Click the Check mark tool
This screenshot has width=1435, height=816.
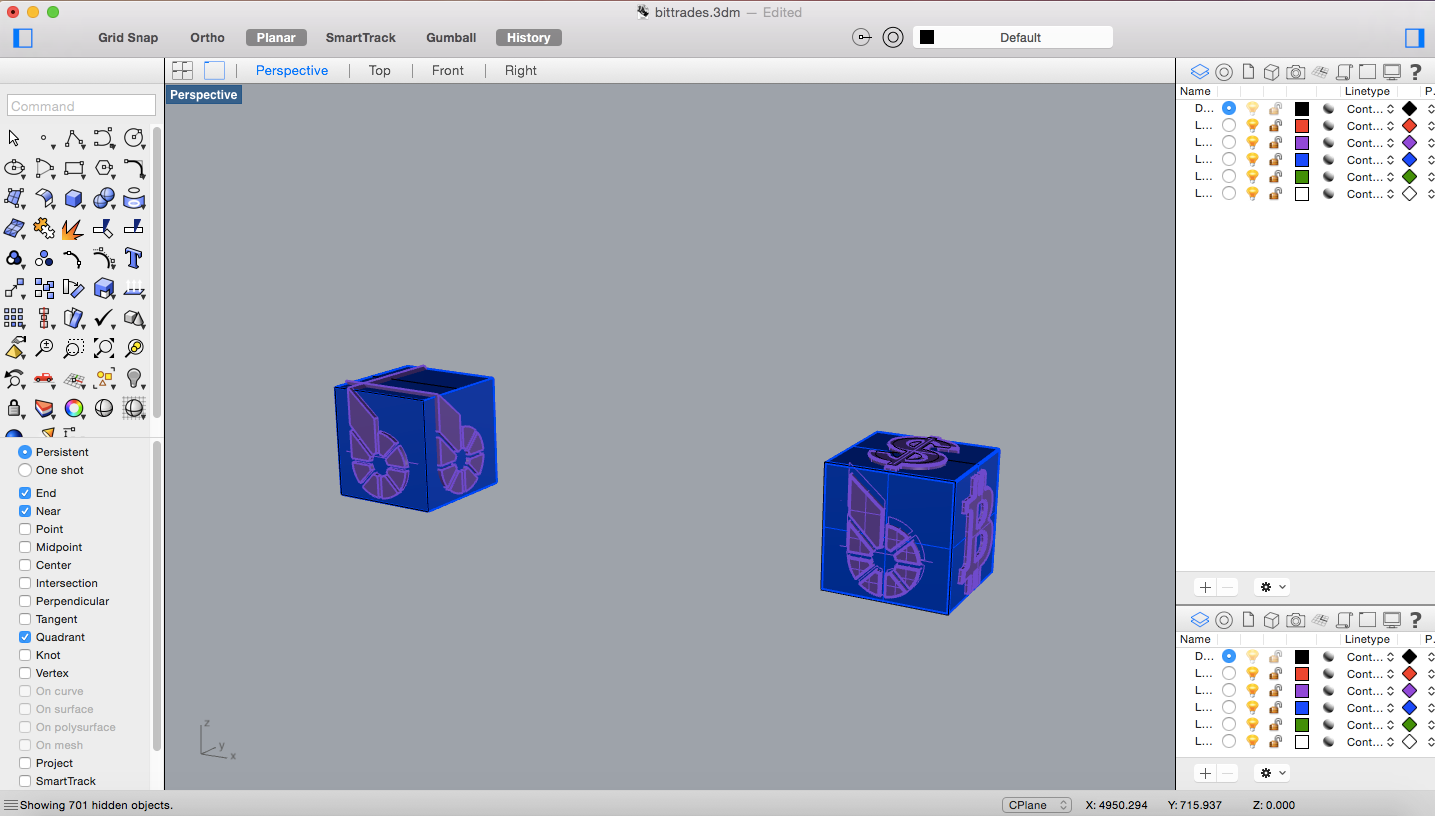[x=104, y=318]
